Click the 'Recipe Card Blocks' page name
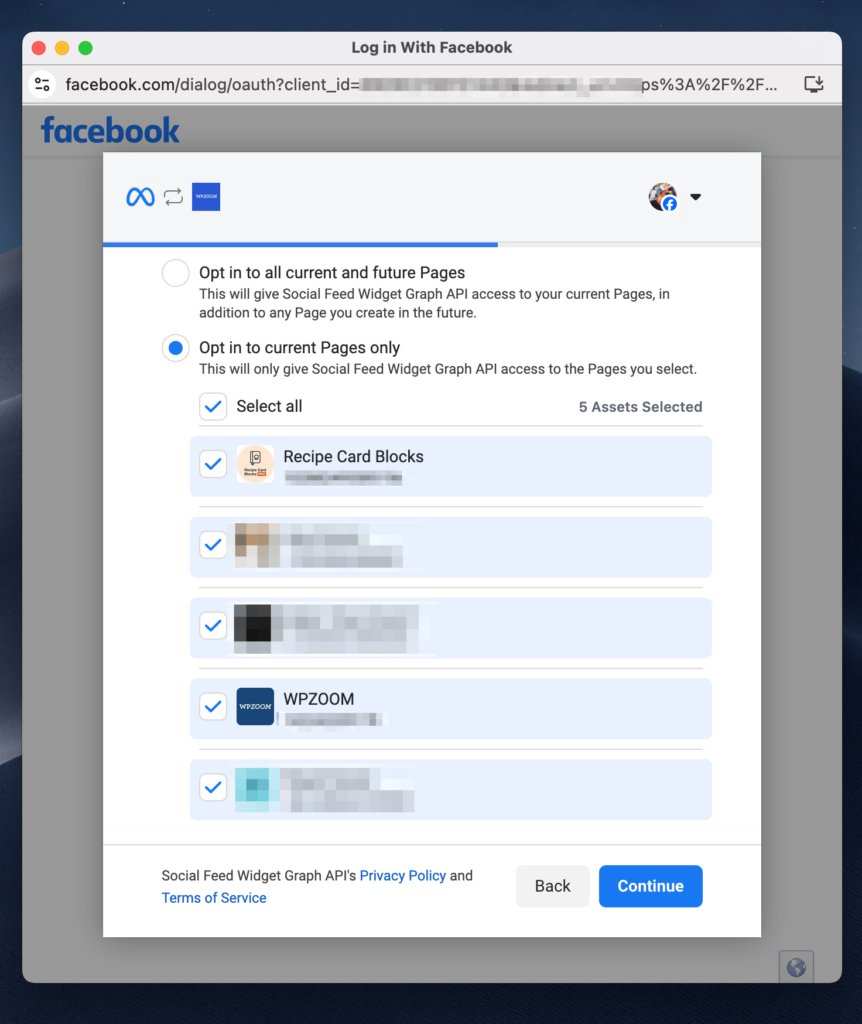The width and height of the screenshot is (862, 1024). pyautogui.click(x=353, y=456)
